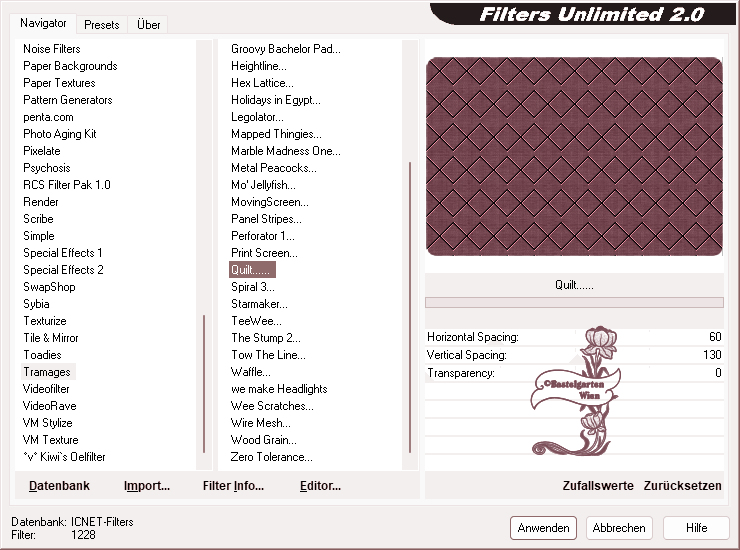Click Zufallswerte to randomize values
Image resolution: width=740 pixels, height=550 pixels.
click(x=597, y=485)
